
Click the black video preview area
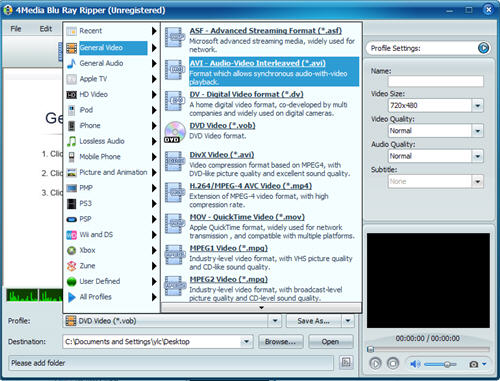click(428, 280)
